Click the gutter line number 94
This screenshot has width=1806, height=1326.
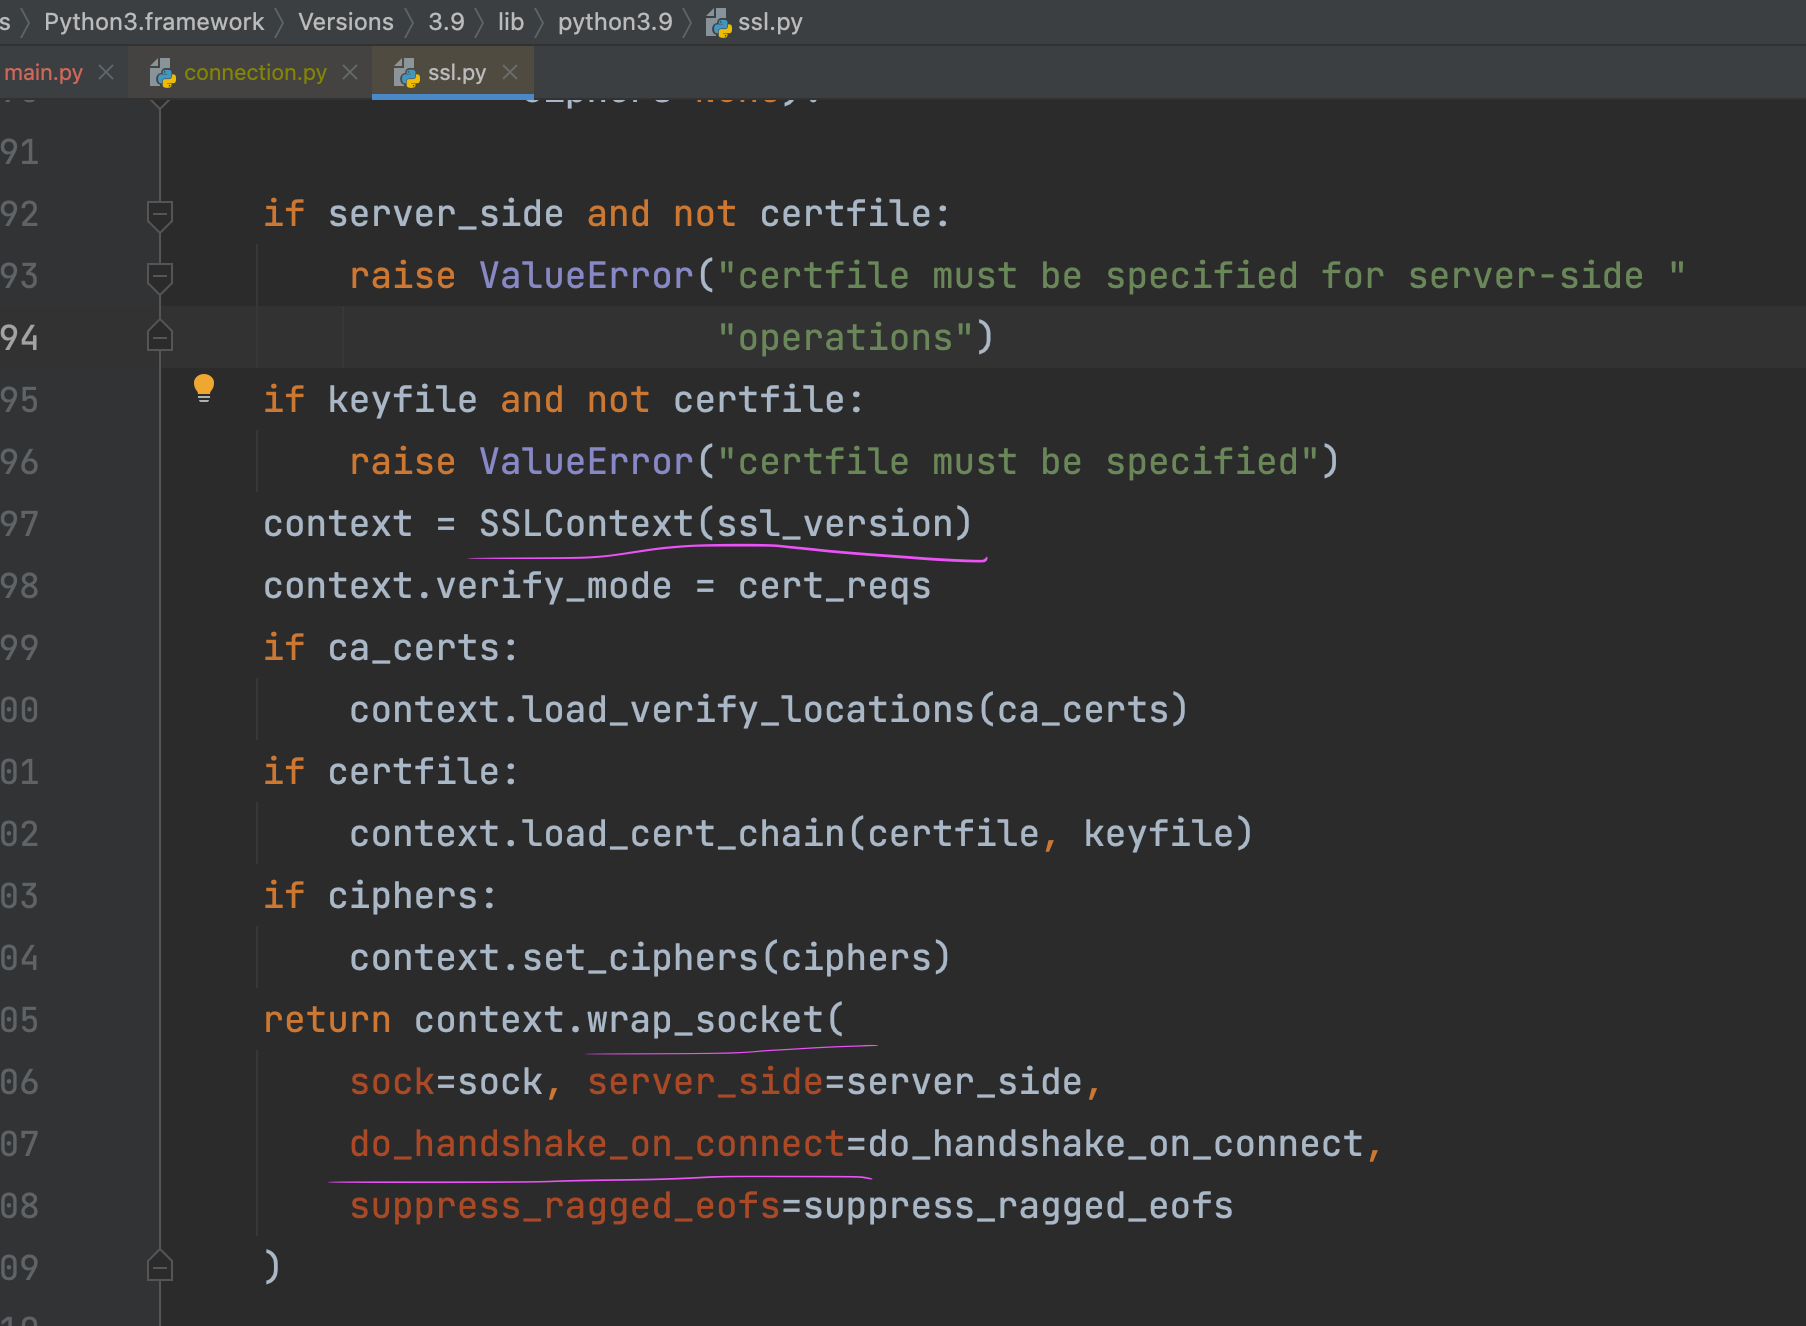pyautogui.click(x=20, y=338)
